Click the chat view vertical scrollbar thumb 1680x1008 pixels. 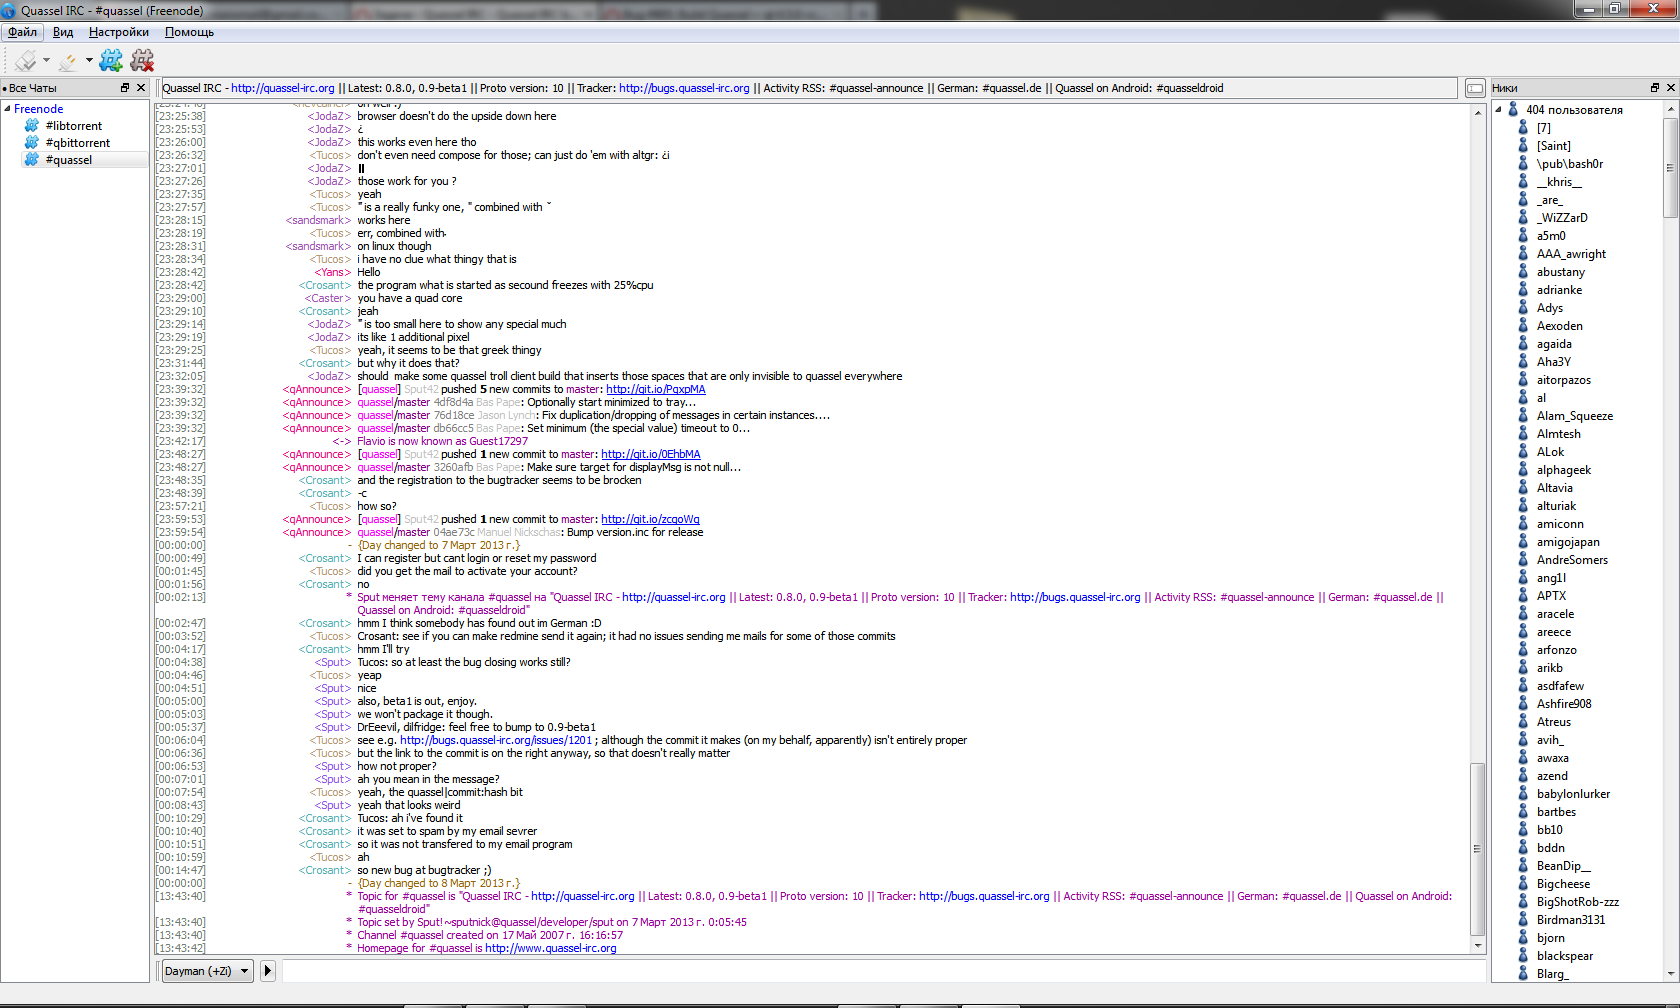coord(1477,848)
